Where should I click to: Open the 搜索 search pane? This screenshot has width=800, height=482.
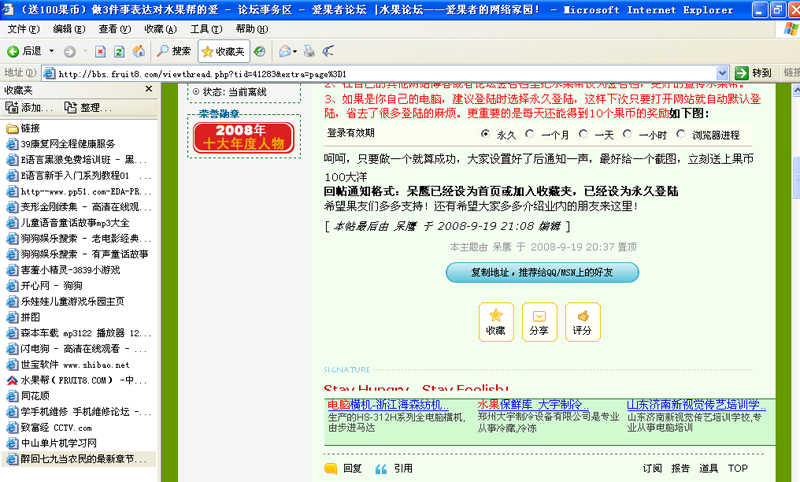point(173,51)
